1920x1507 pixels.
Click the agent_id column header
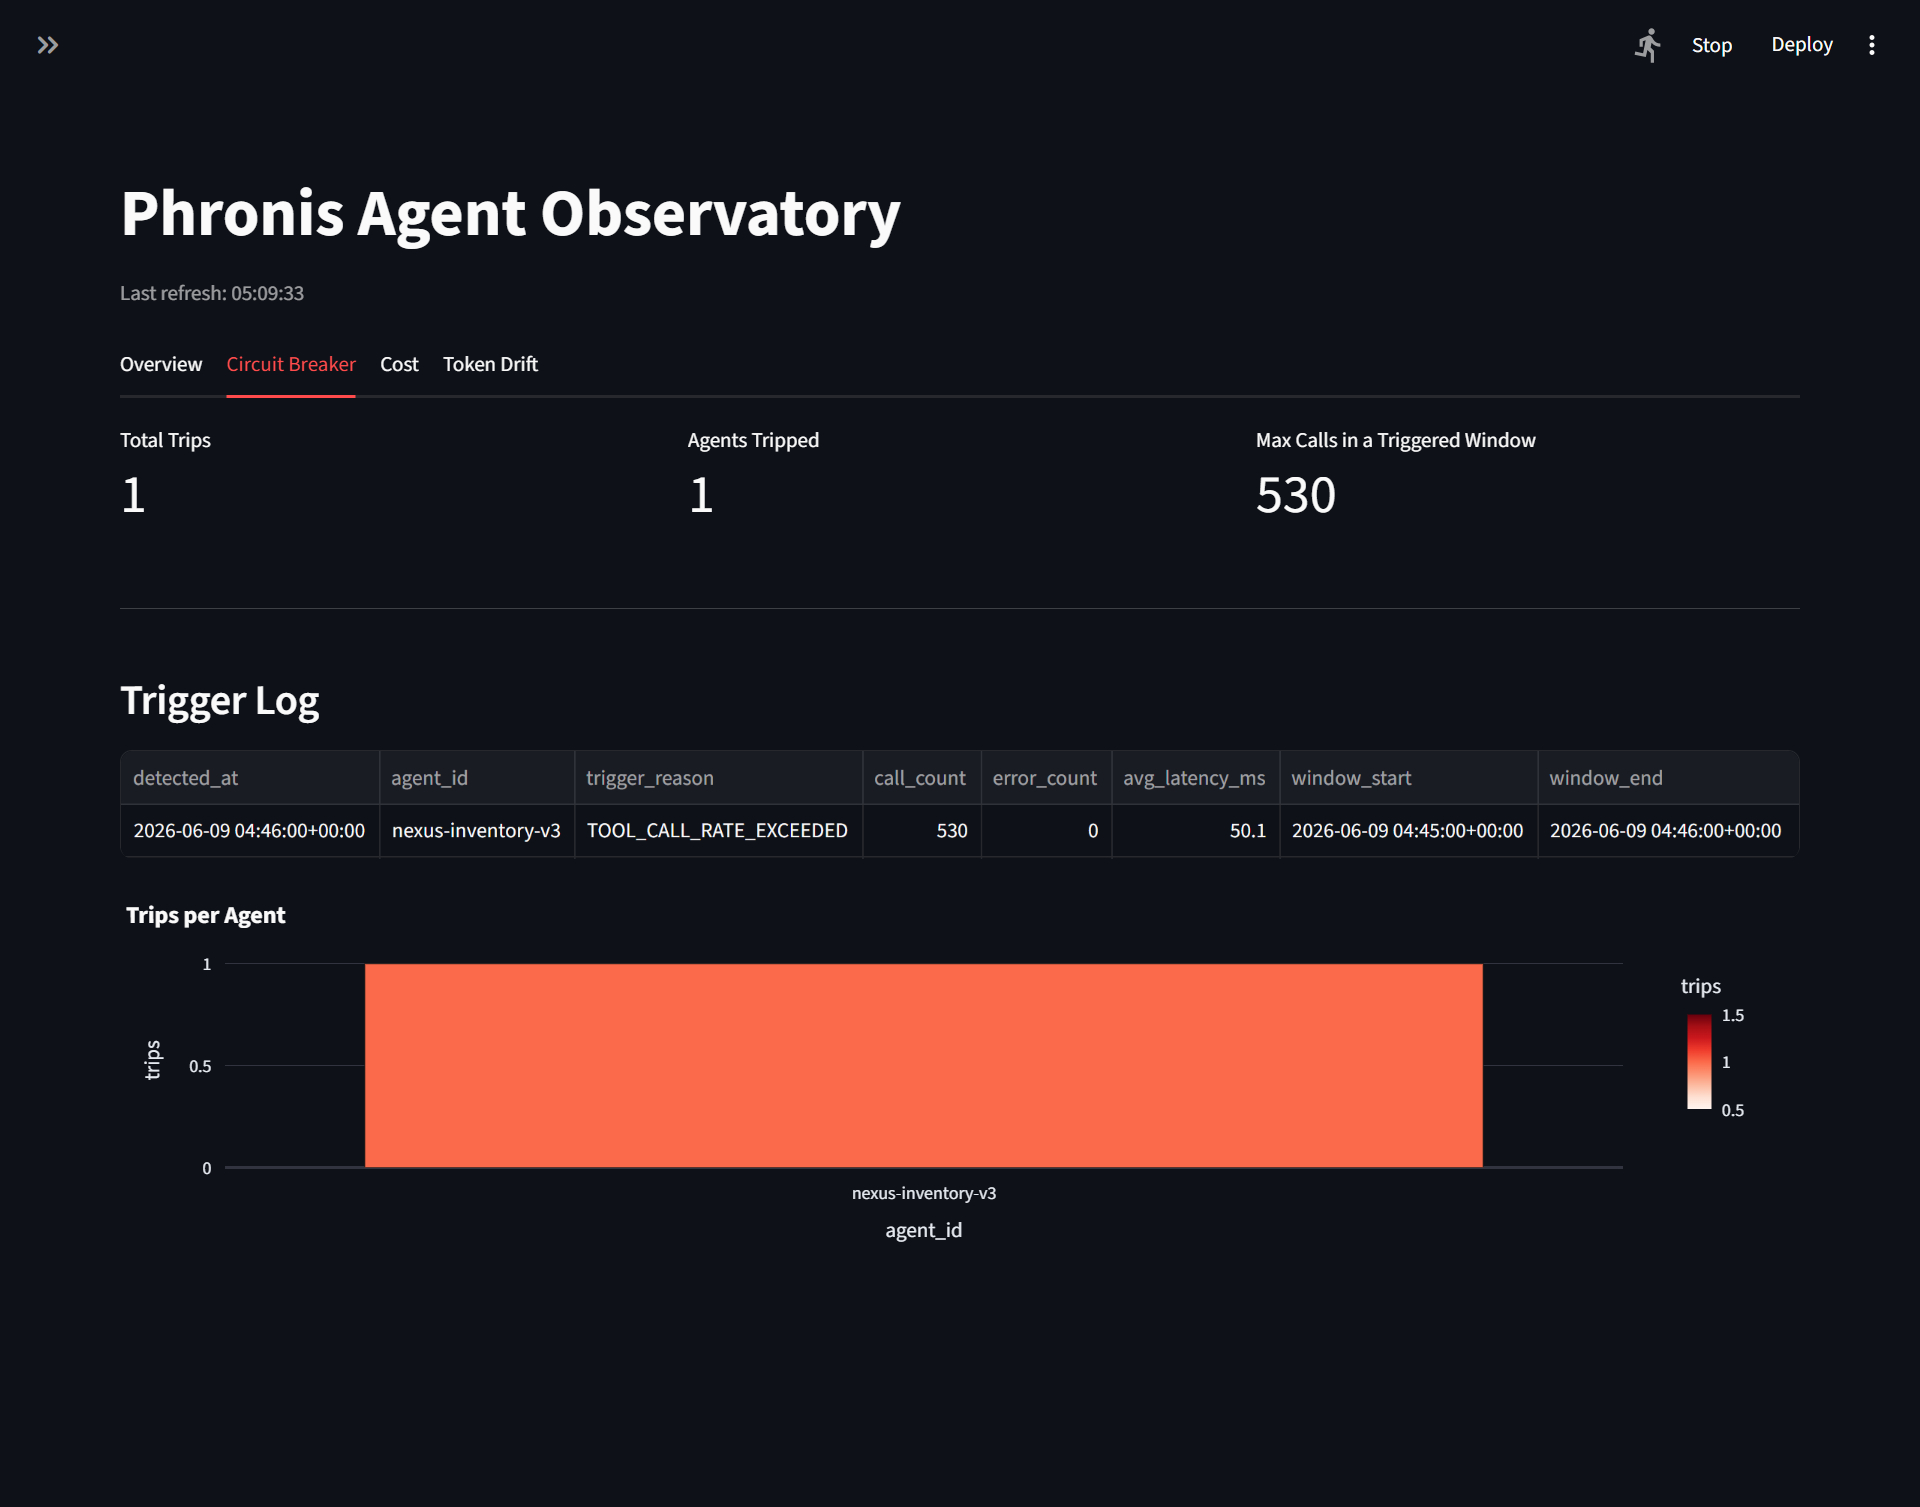coord(477,778)
